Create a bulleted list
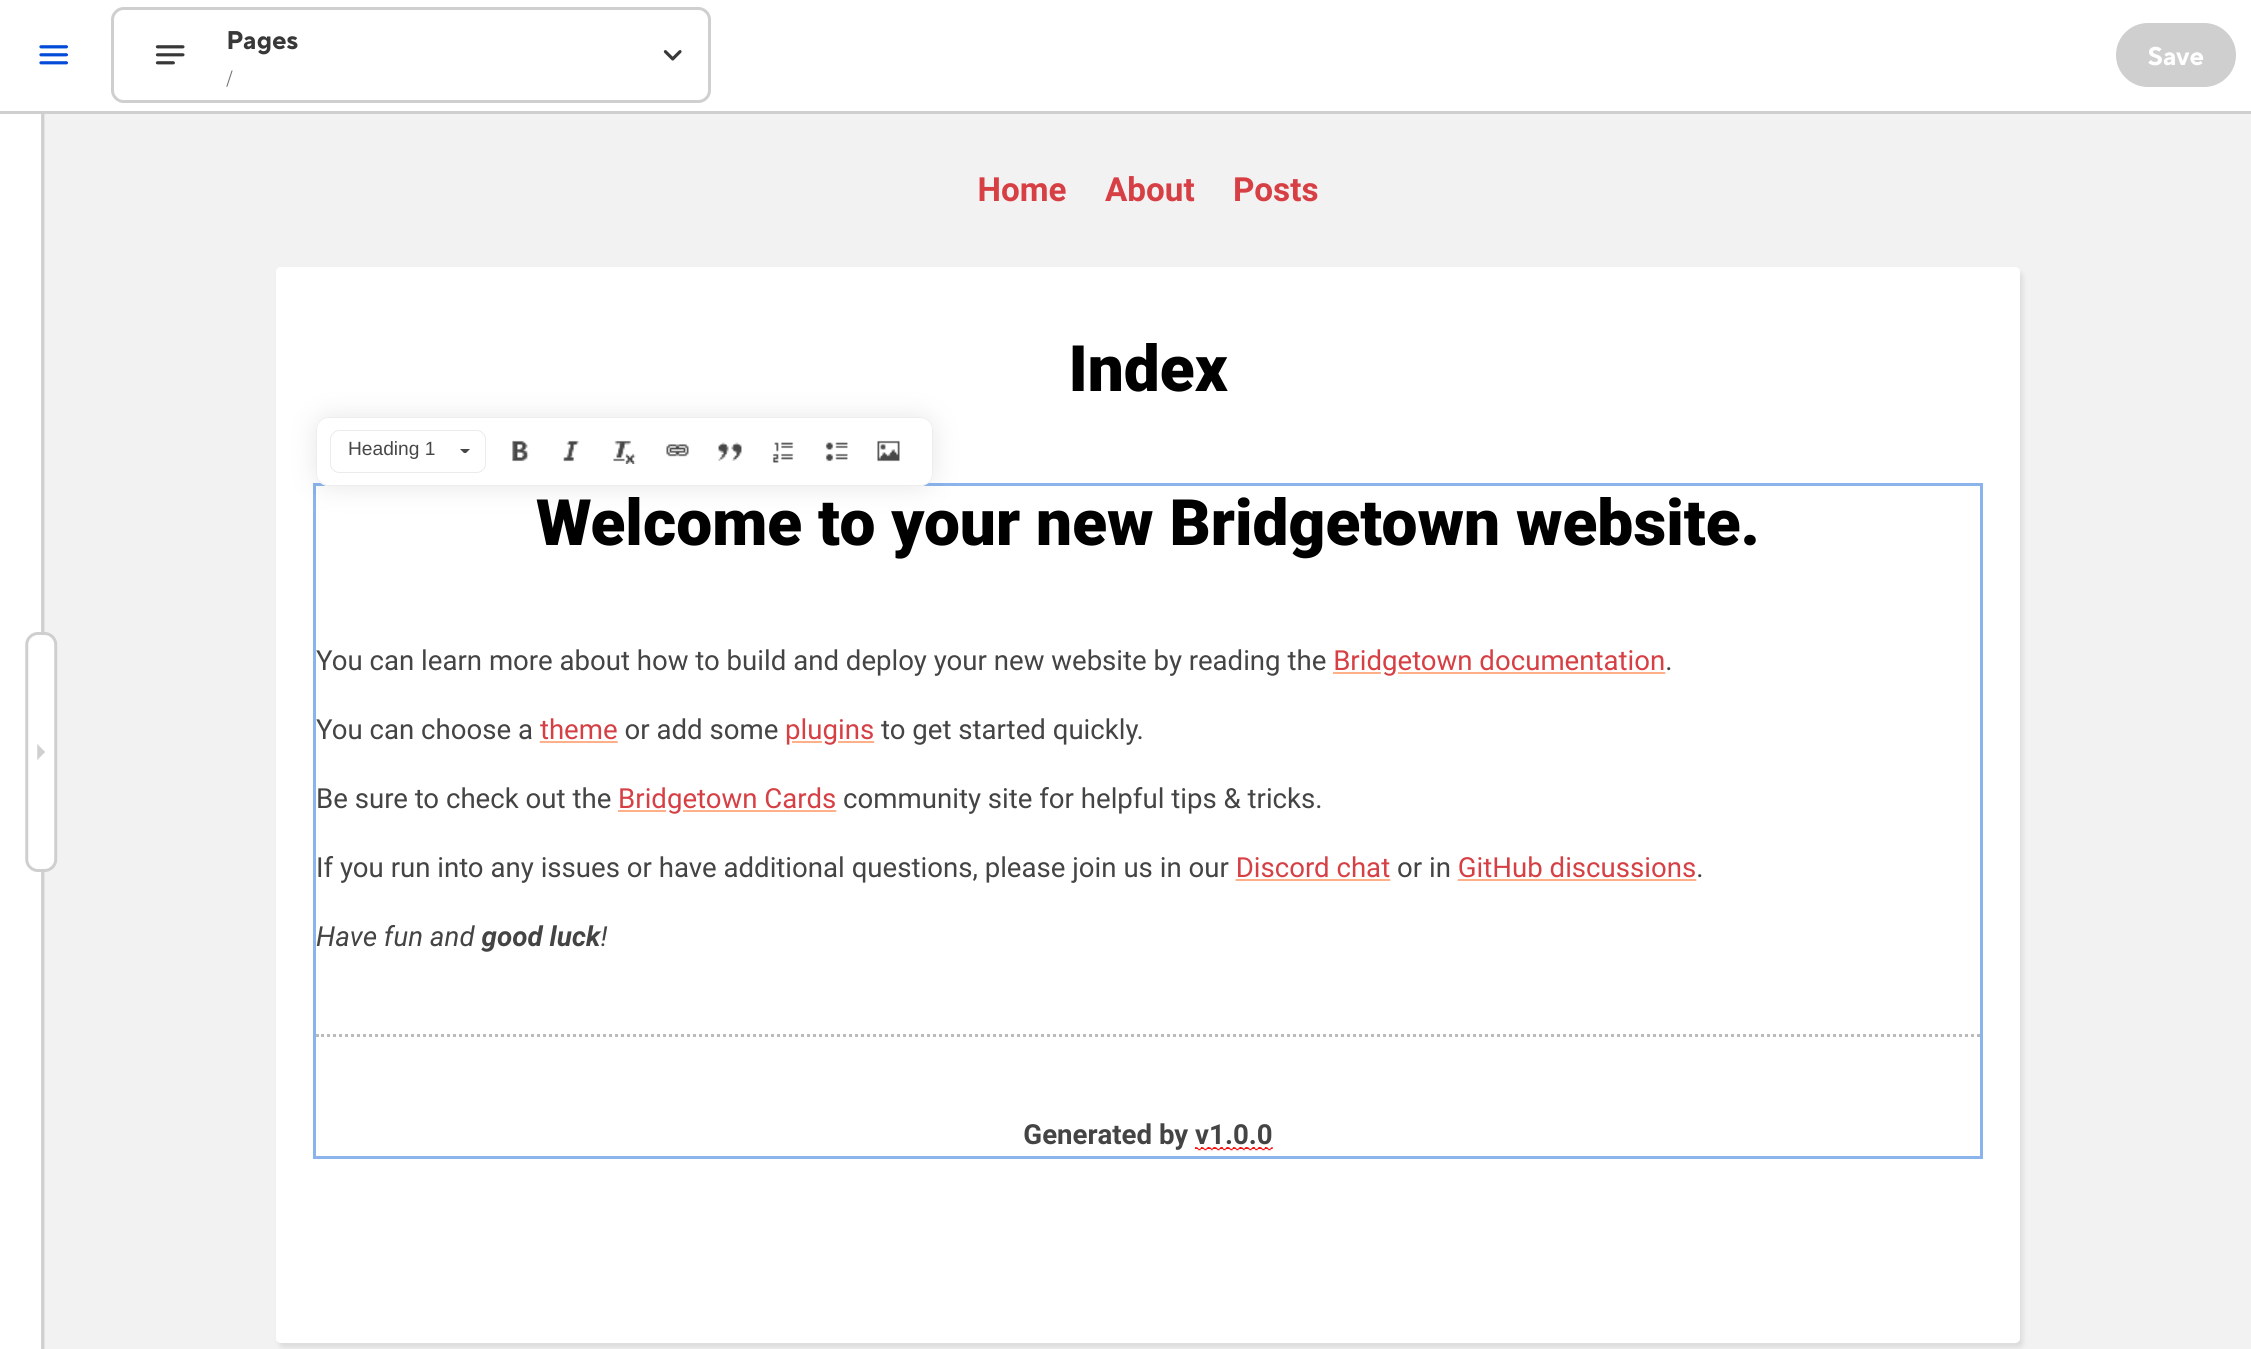Viewport: 2251px width, 1349px height. point(836,451)
